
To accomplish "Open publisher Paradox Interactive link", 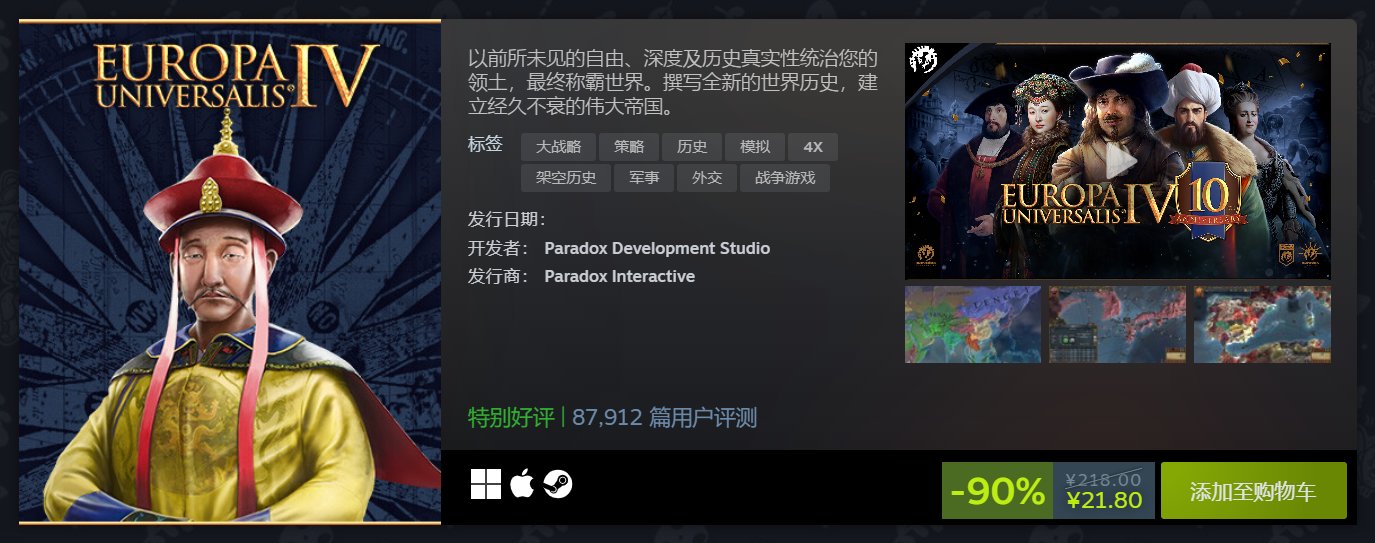I will click(619, 276).
